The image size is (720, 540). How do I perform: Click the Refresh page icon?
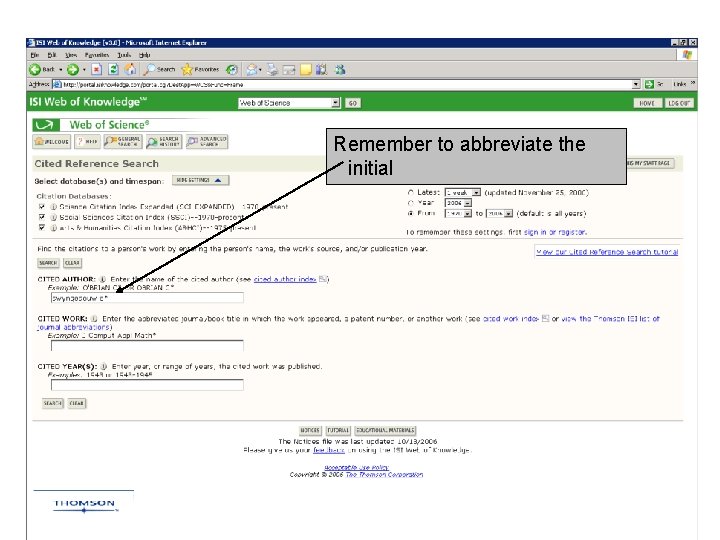(113, 70)
